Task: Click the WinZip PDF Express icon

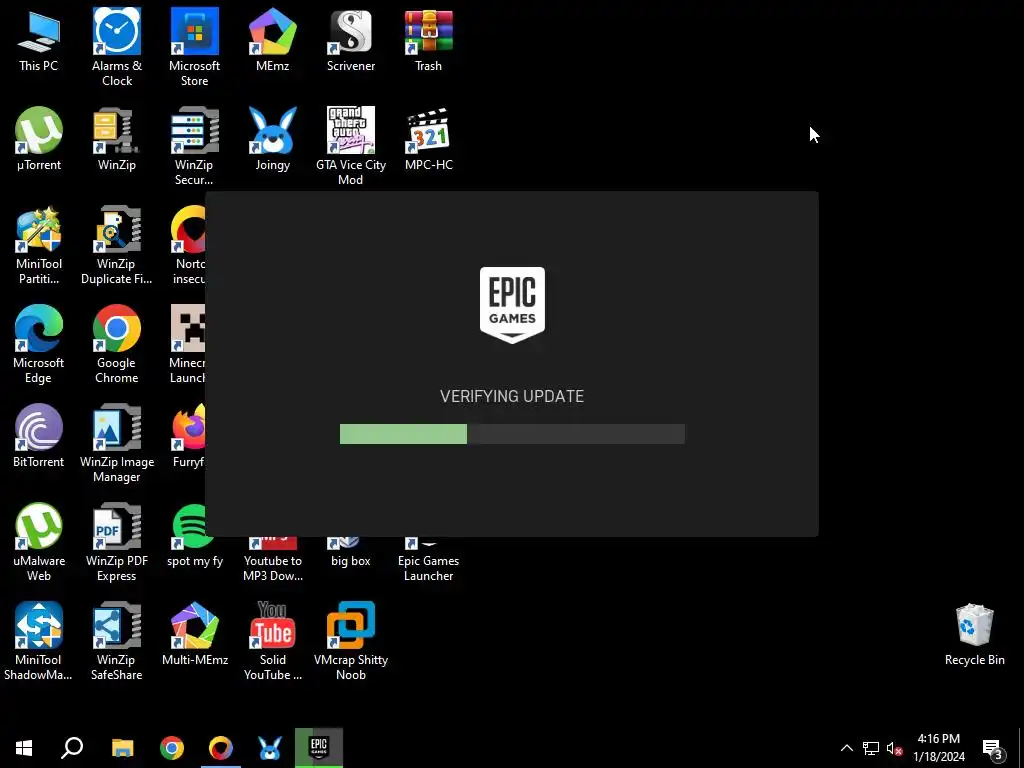Action: tap(117, 542)
